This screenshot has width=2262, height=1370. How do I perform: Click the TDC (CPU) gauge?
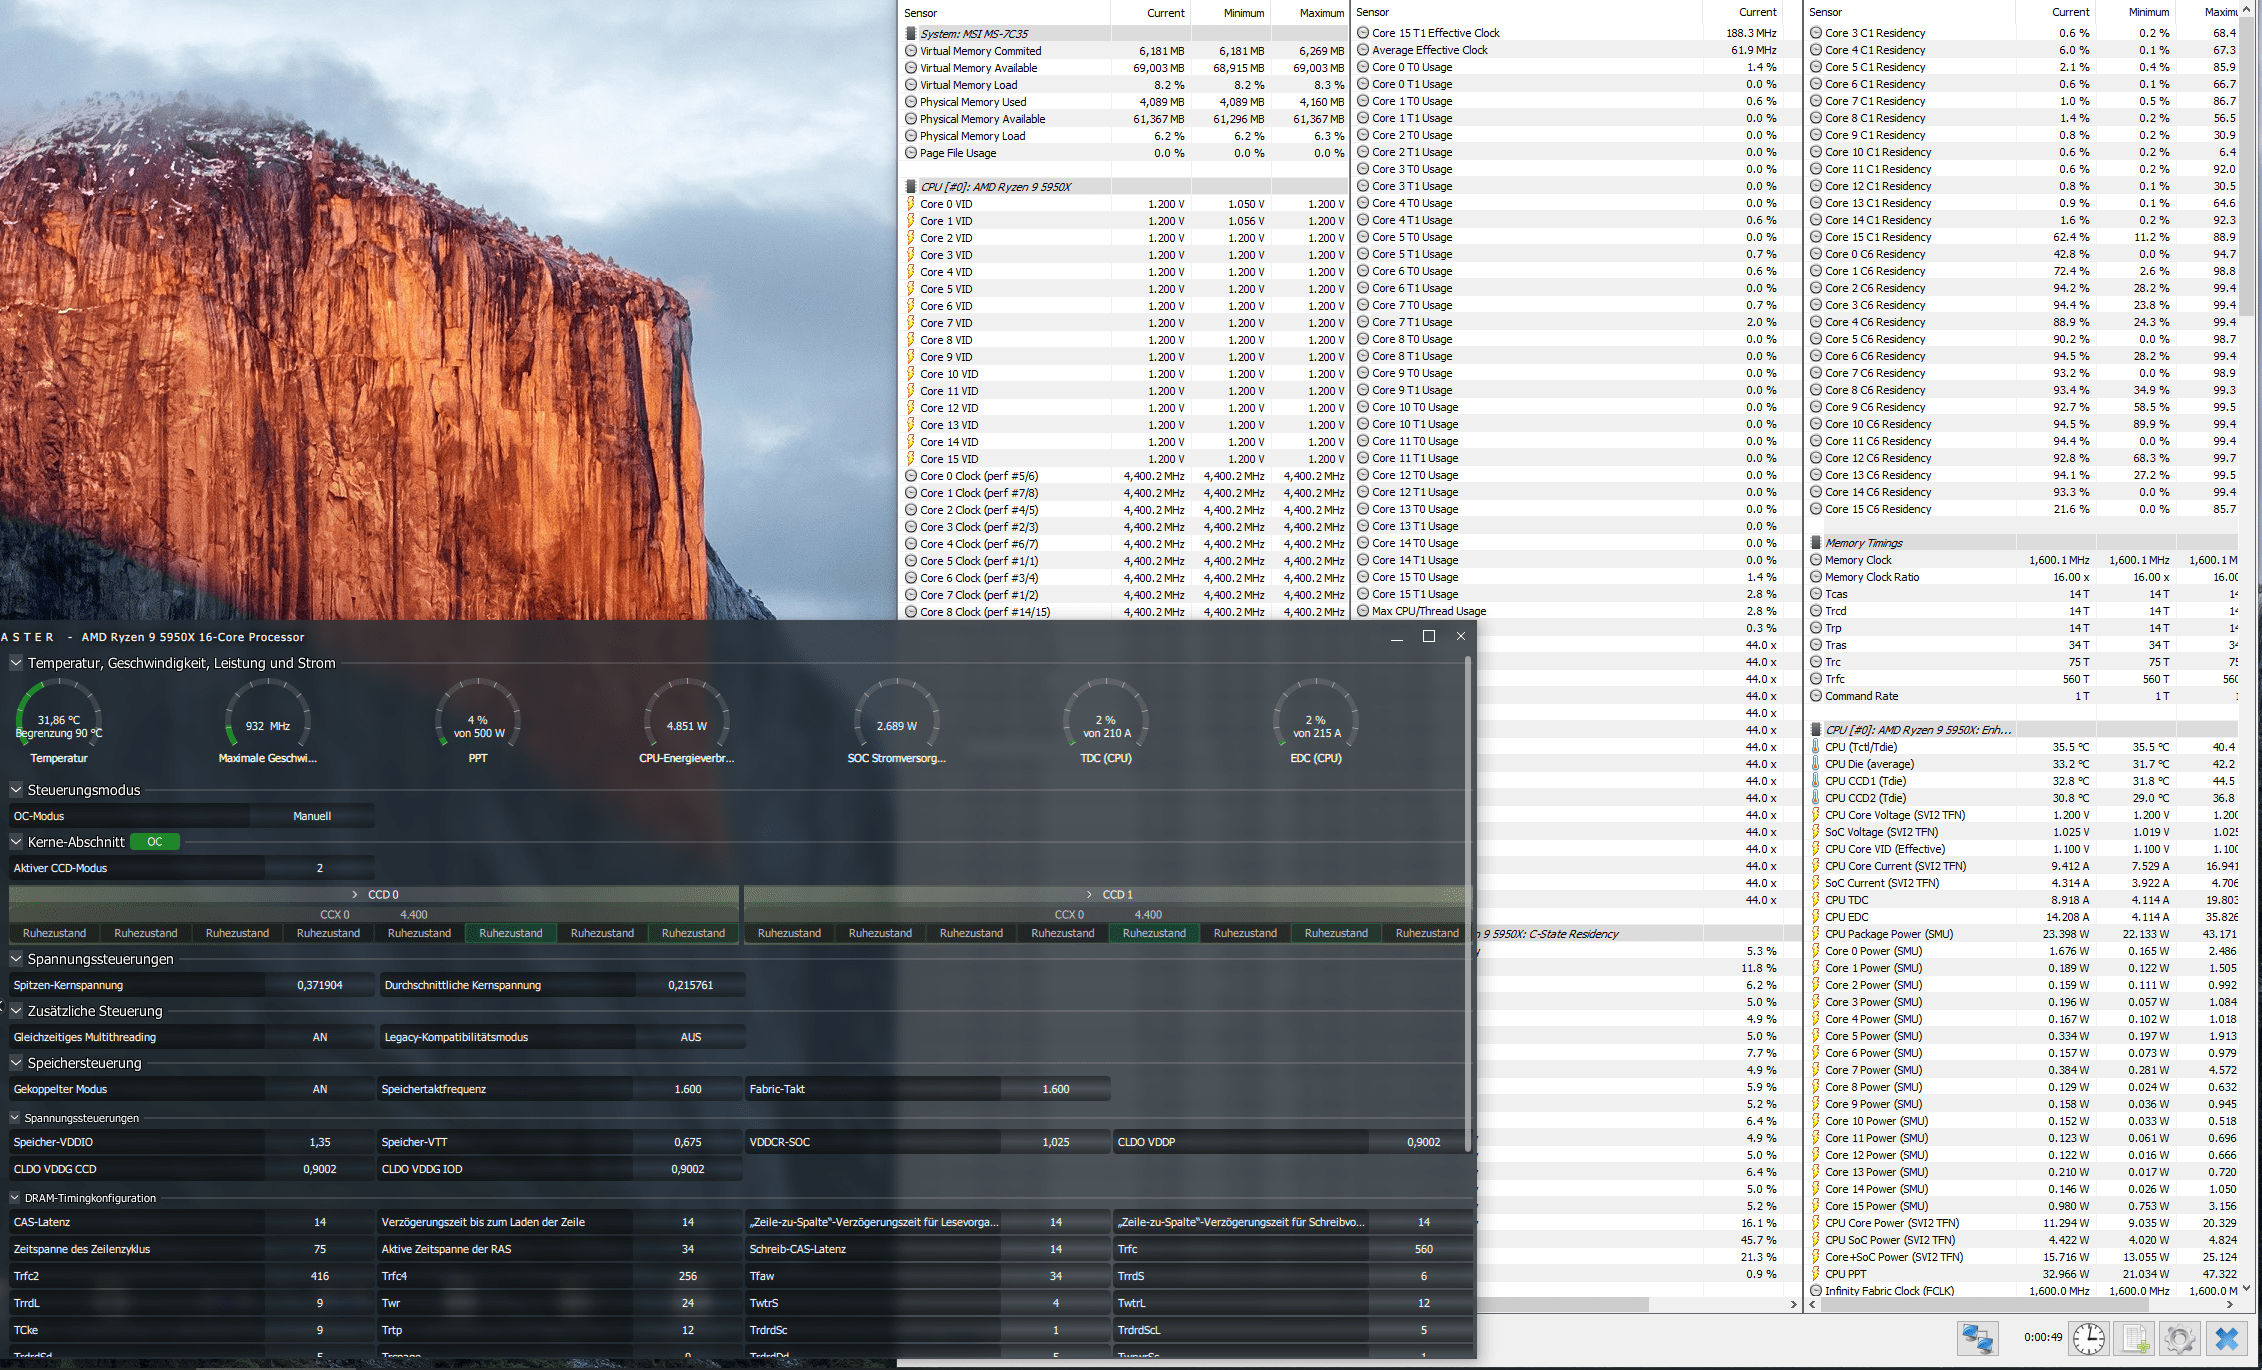pos(1106,720)
